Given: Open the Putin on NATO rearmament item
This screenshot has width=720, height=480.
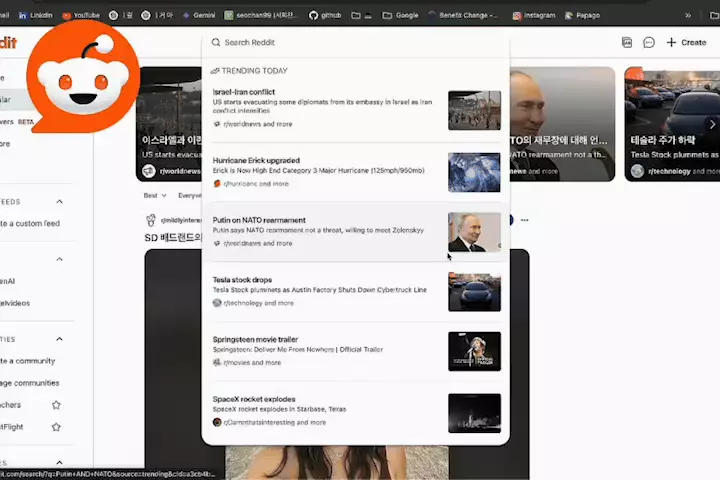Looking at the screenshot, I should click(355, 232).
